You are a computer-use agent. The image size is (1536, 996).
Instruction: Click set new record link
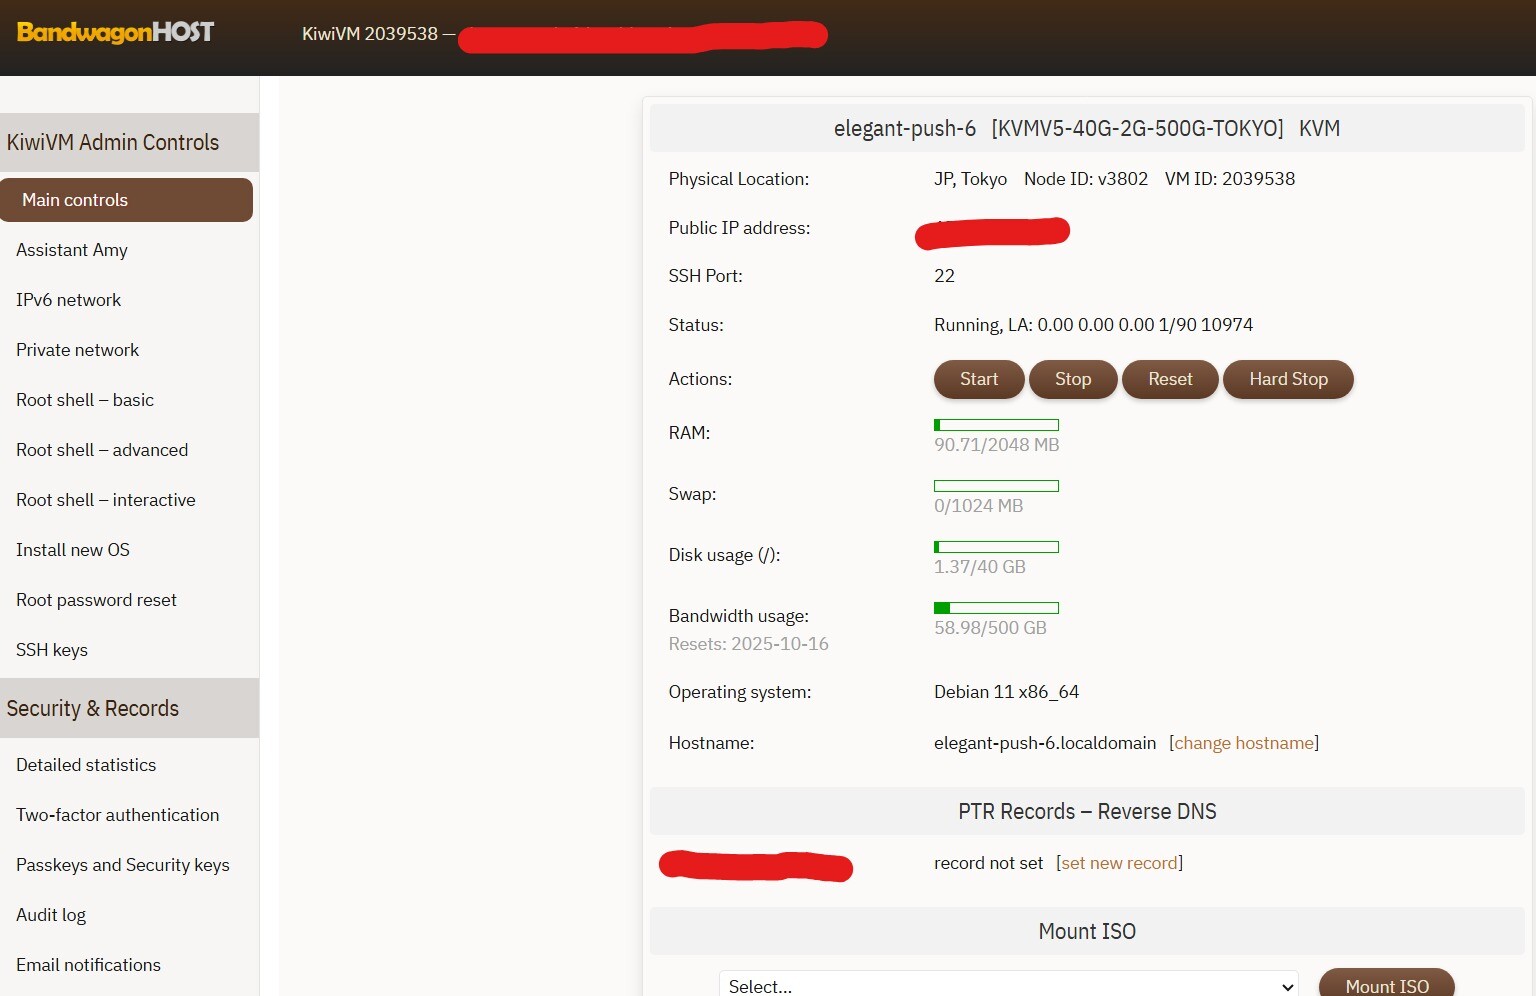click(x=1119, y=863)
